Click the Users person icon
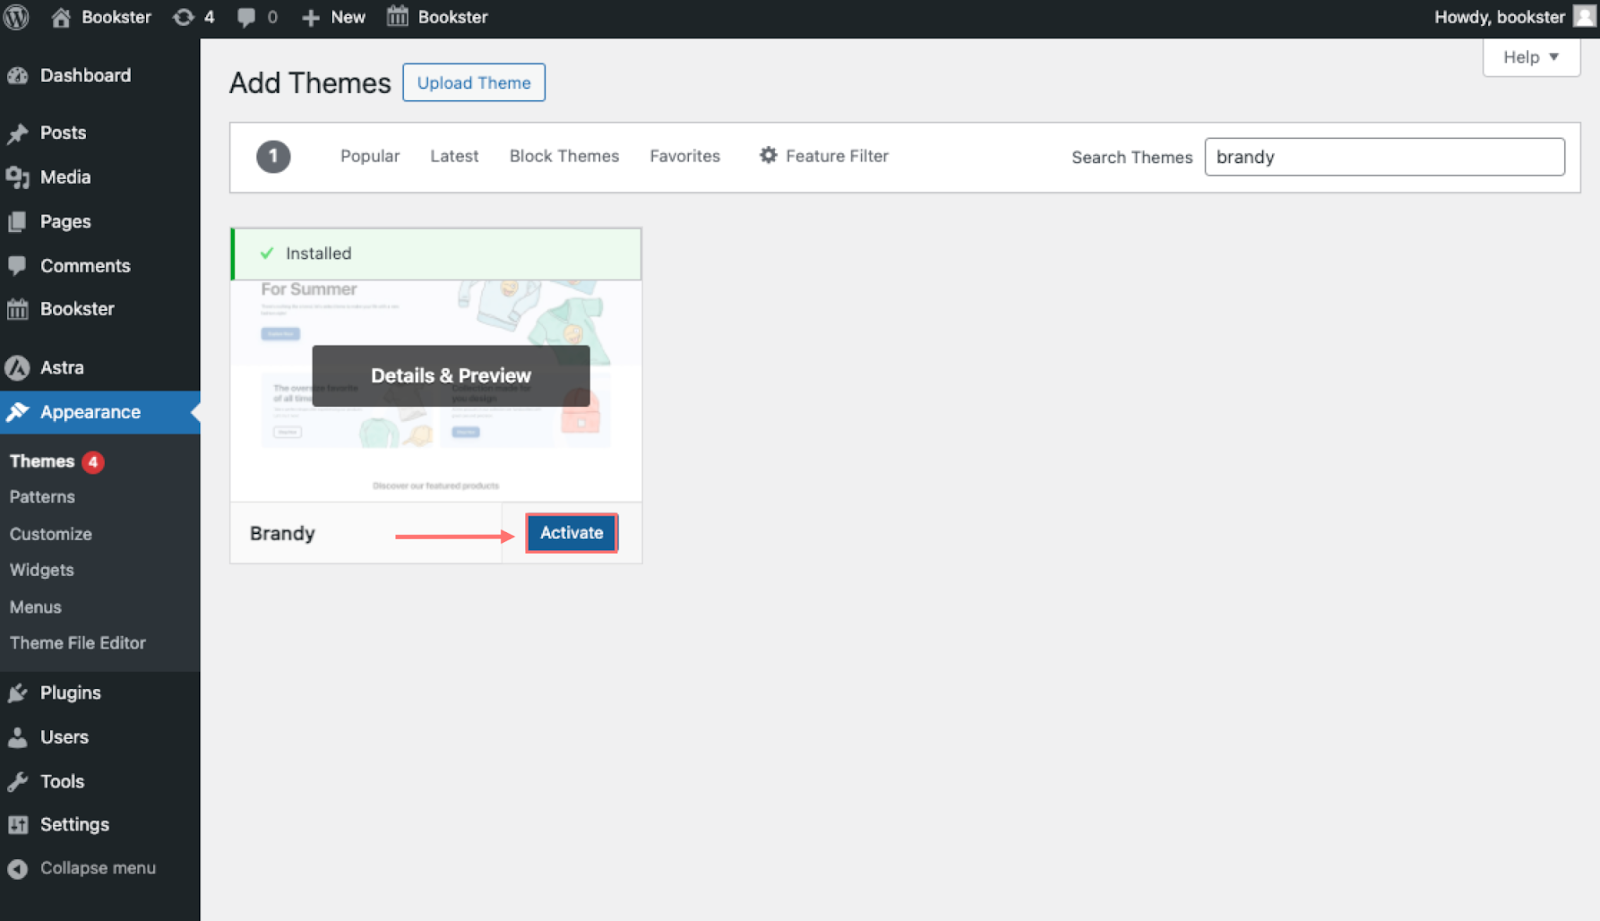The height and width of the screenshot is (921, 1600). click(x=17, y=737)
